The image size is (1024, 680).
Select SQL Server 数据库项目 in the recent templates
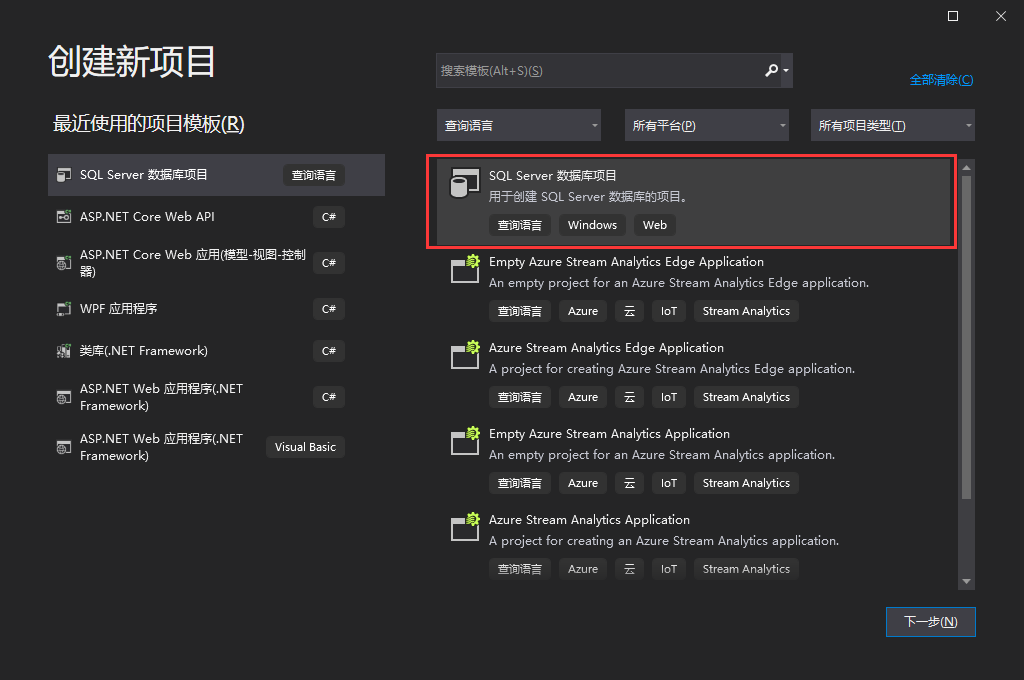(x=216, y=175)
